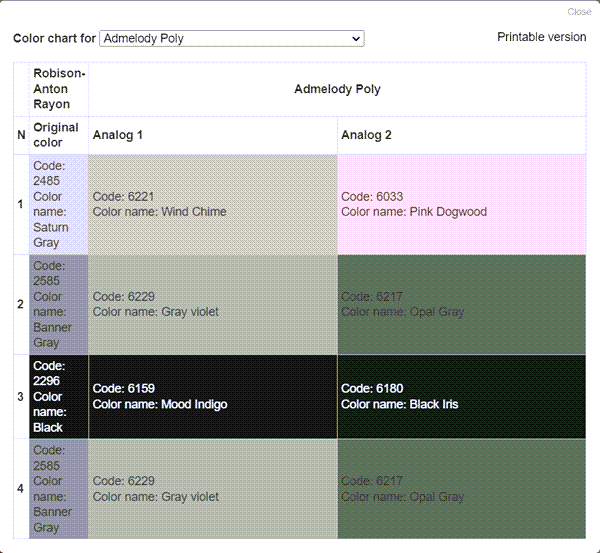Select the Banner Gray 2585 cell in row 2
Screen dimensions: 600x553
[59, 304]
